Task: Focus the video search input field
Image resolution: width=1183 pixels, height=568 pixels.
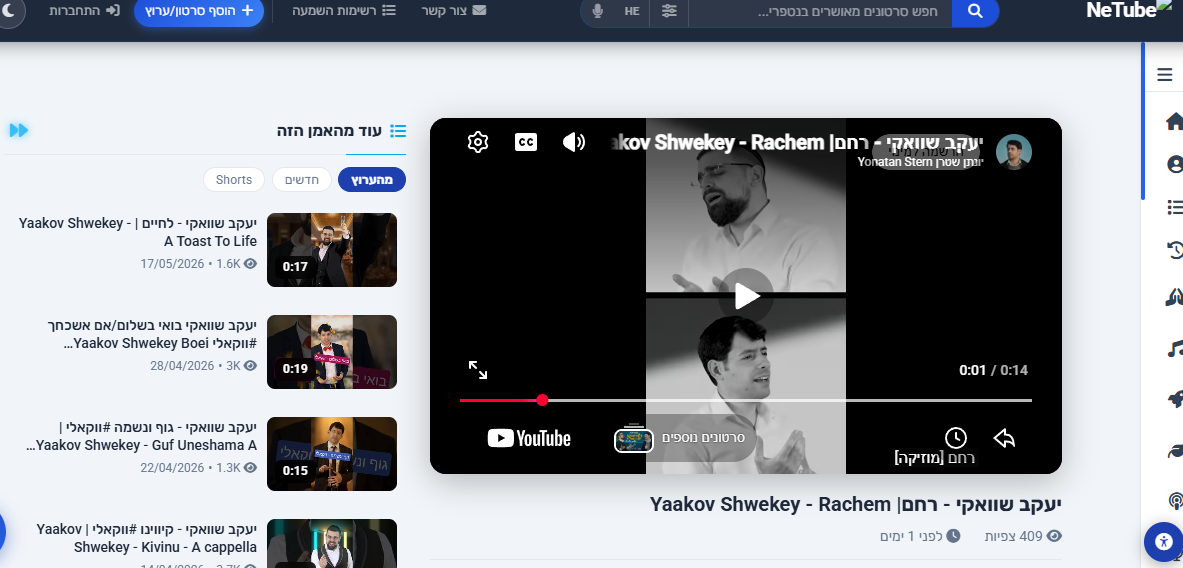Action: tap(820, 11)
